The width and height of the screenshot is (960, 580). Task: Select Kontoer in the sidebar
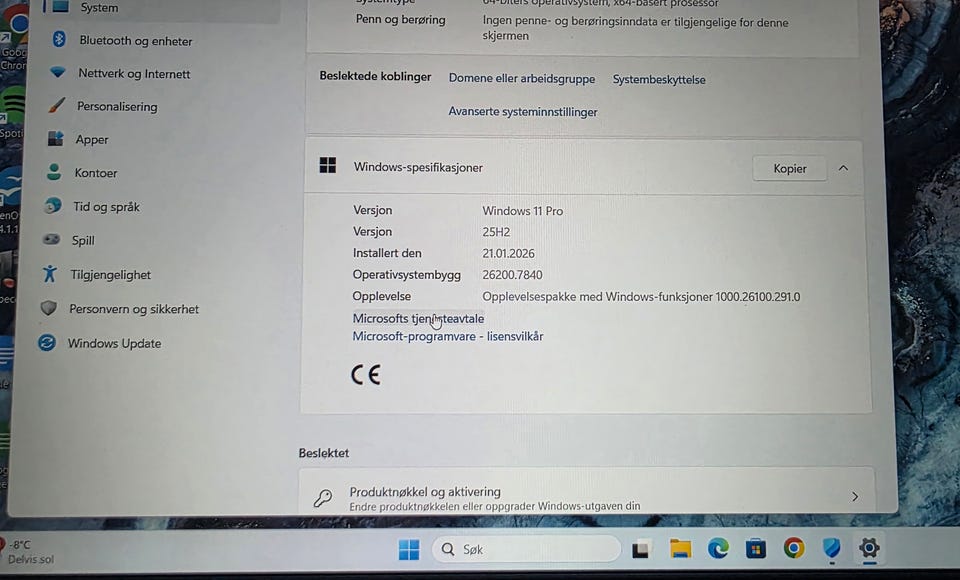click(96, 173)
